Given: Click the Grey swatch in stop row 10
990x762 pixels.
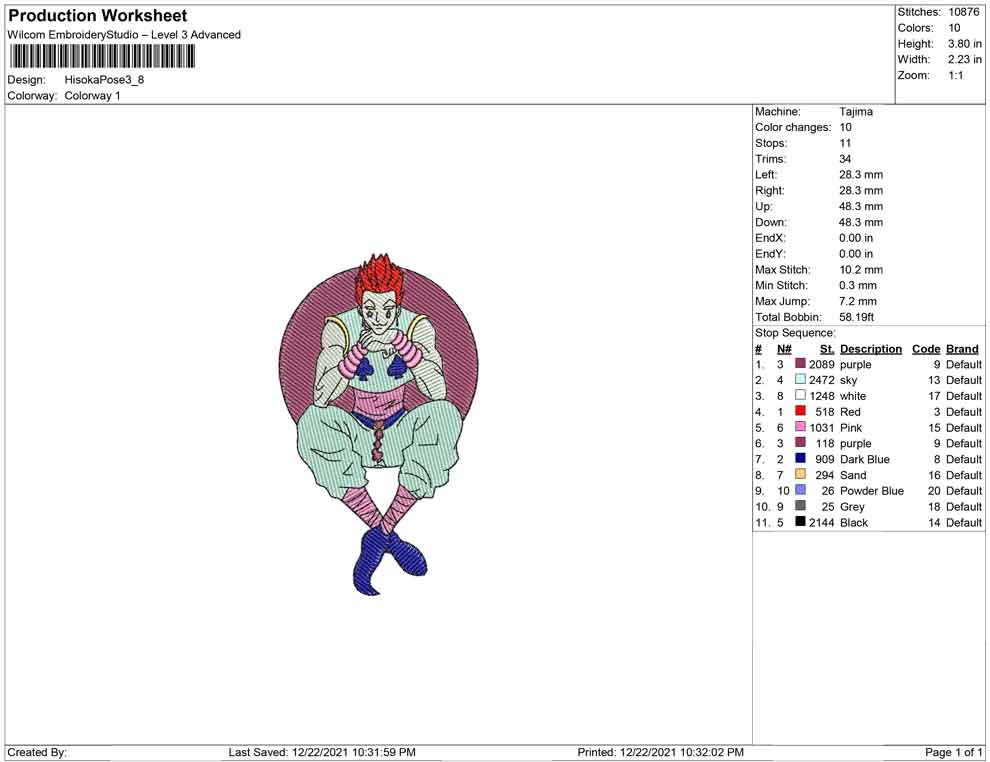Looking at the screenshot, I should (800, 506).
